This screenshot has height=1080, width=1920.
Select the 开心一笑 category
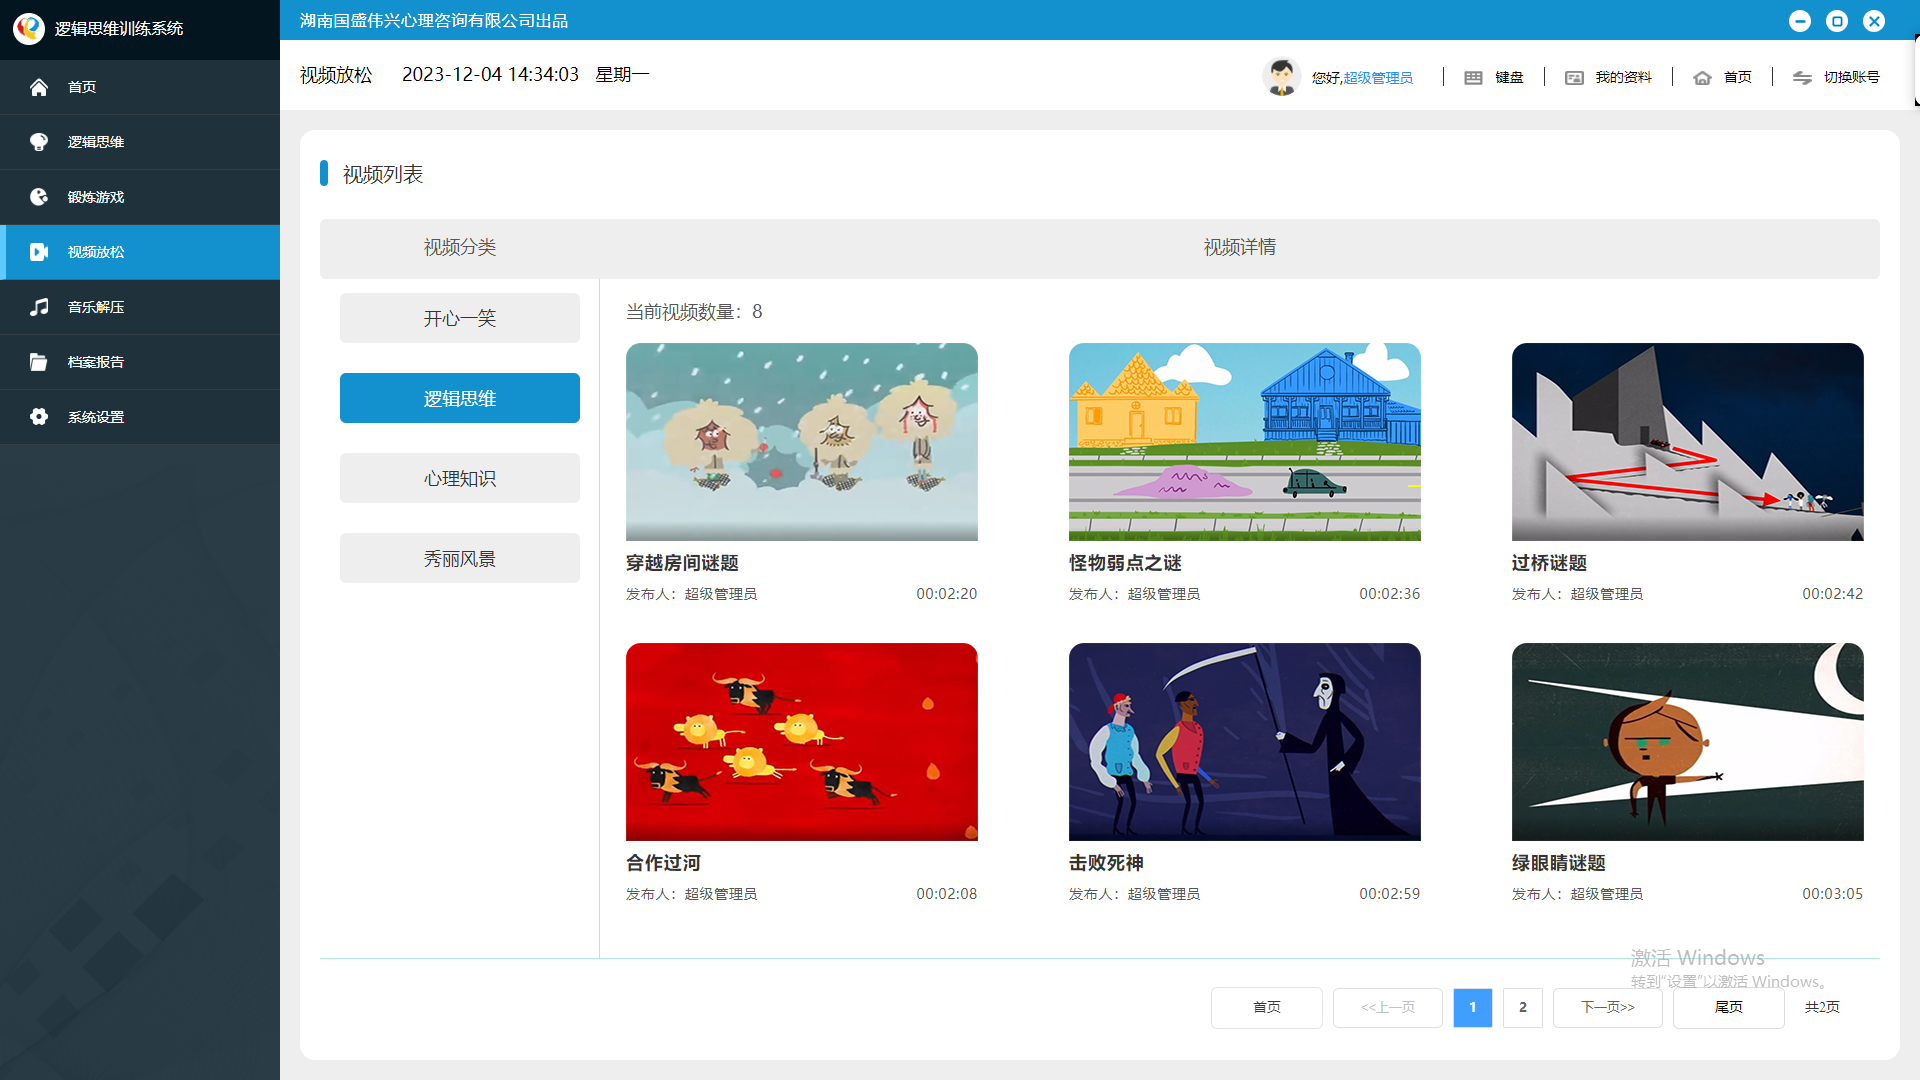[x=459, y=317]
